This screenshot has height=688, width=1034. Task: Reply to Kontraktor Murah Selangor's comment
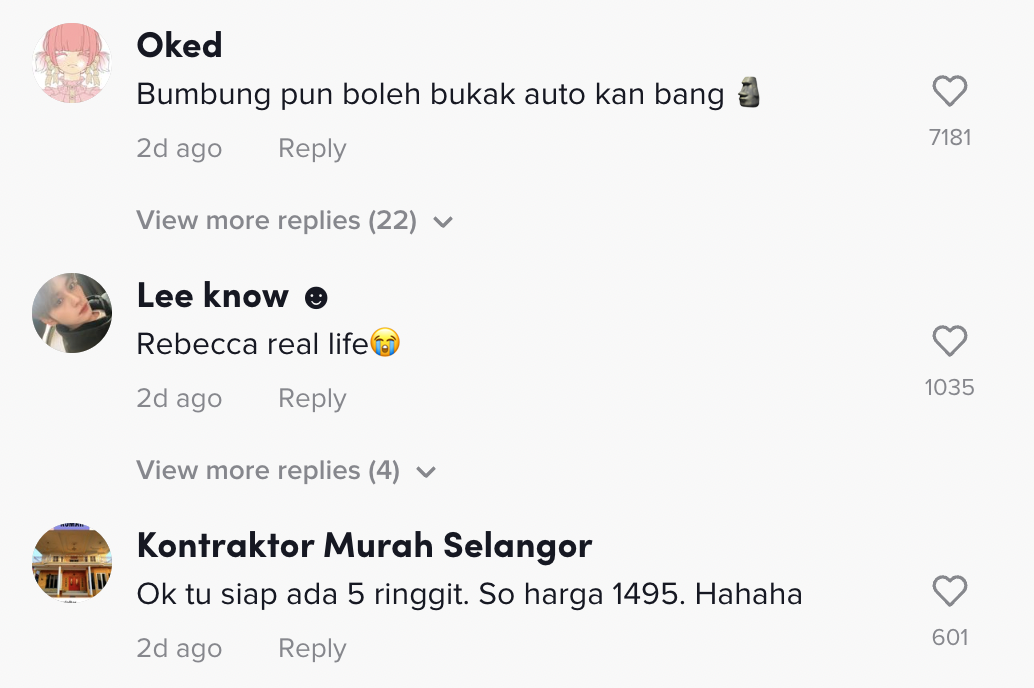[x=312, y=648]
